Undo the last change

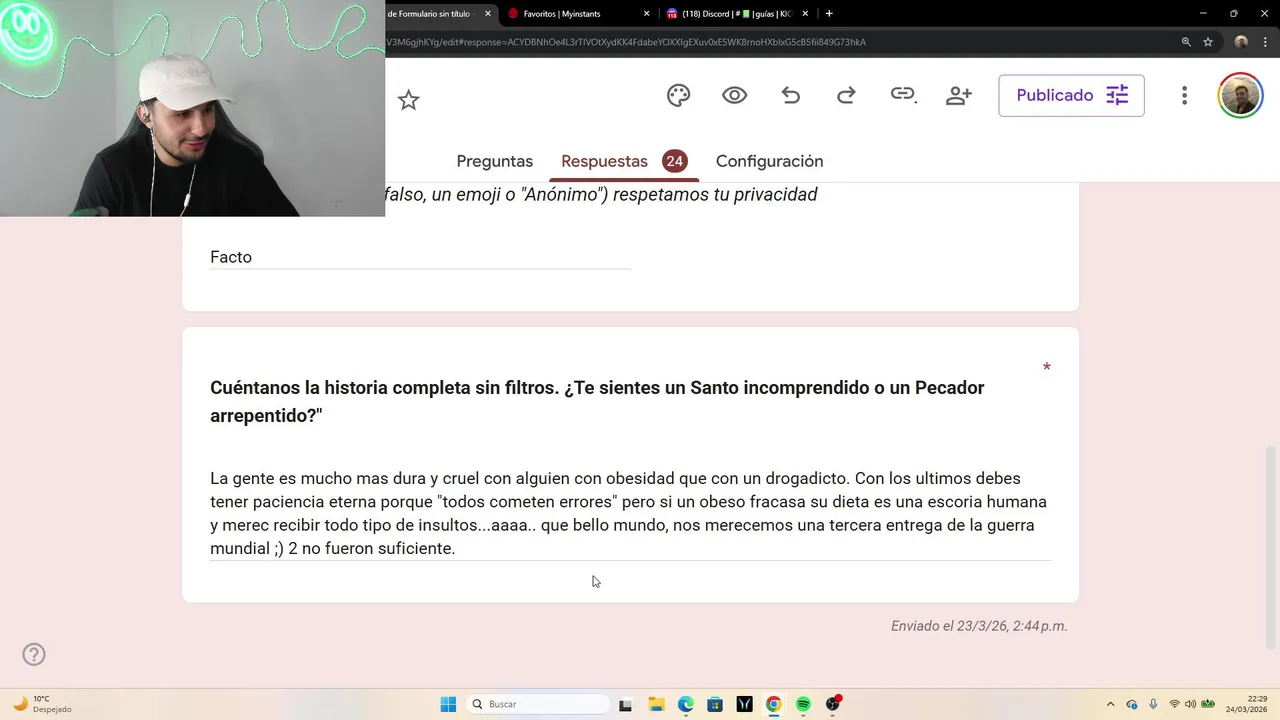(791, 95)
